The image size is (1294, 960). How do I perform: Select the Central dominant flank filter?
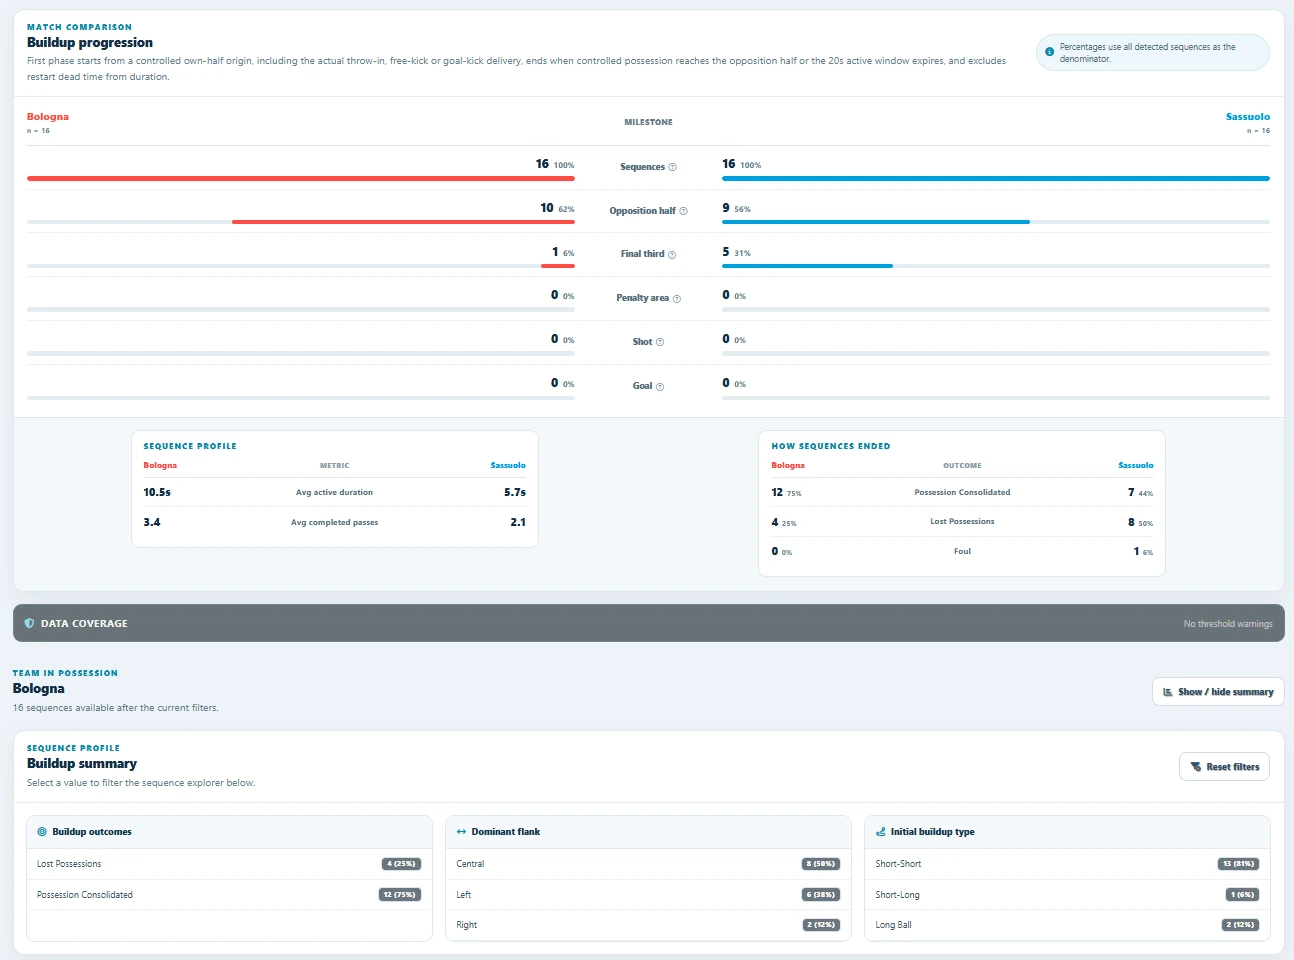pos(648,864)
